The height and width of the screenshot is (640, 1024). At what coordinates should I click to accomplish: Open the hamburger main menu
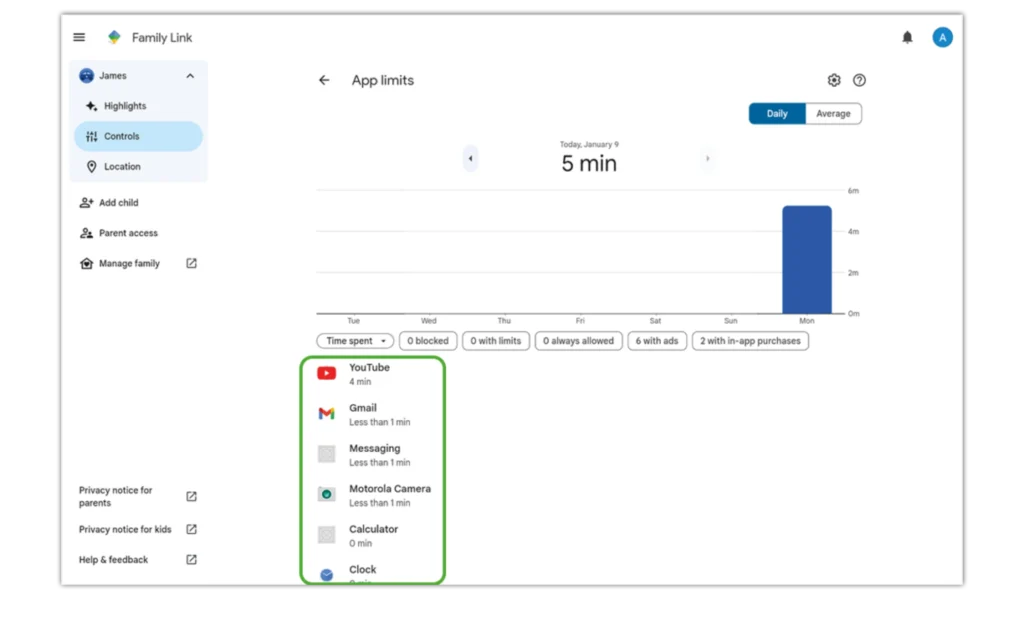(79, 37)
